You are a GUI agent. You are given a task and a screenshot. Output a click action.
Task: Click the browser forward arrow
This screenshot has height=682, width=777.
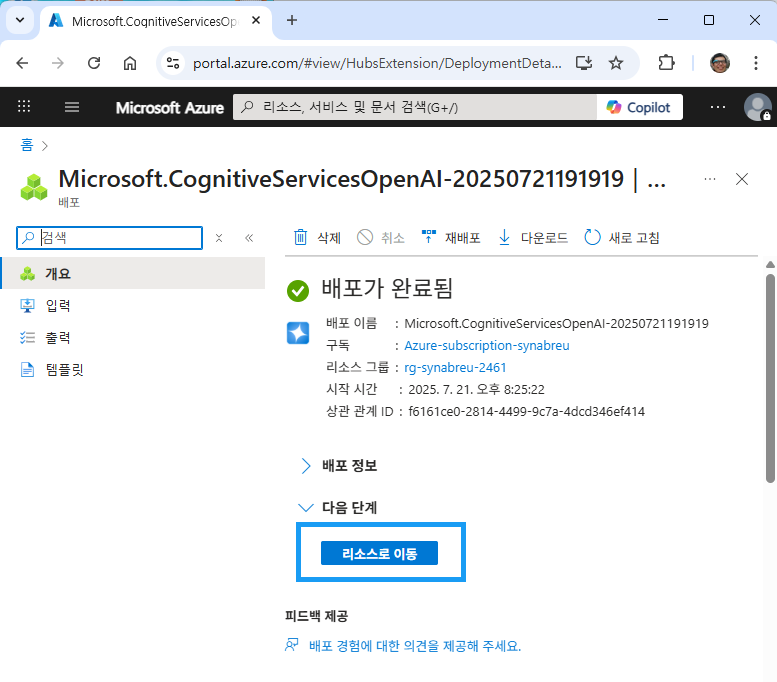58,63
